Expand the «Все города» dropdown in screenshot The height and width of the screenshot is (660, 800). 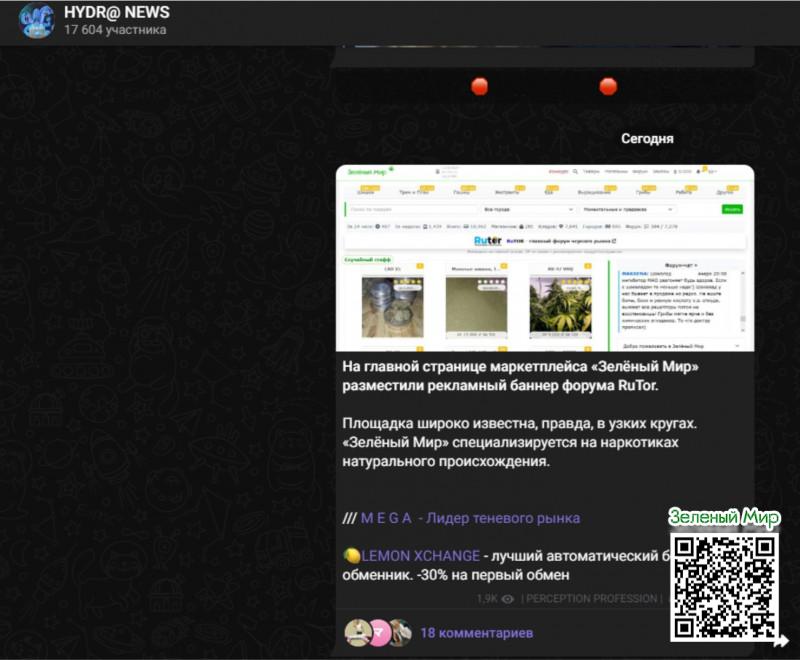(x=528, y=209)
